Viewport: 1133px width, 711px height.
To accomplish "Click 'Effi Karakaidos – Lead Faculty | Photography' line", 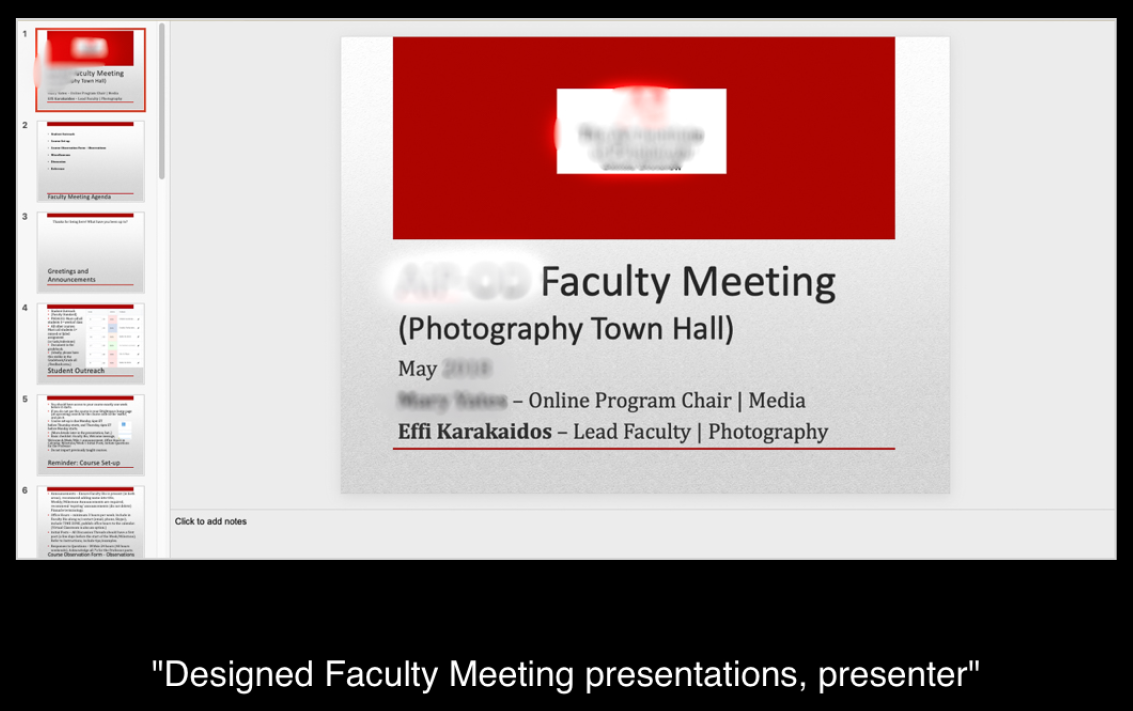I will click(x=613, y=431).
